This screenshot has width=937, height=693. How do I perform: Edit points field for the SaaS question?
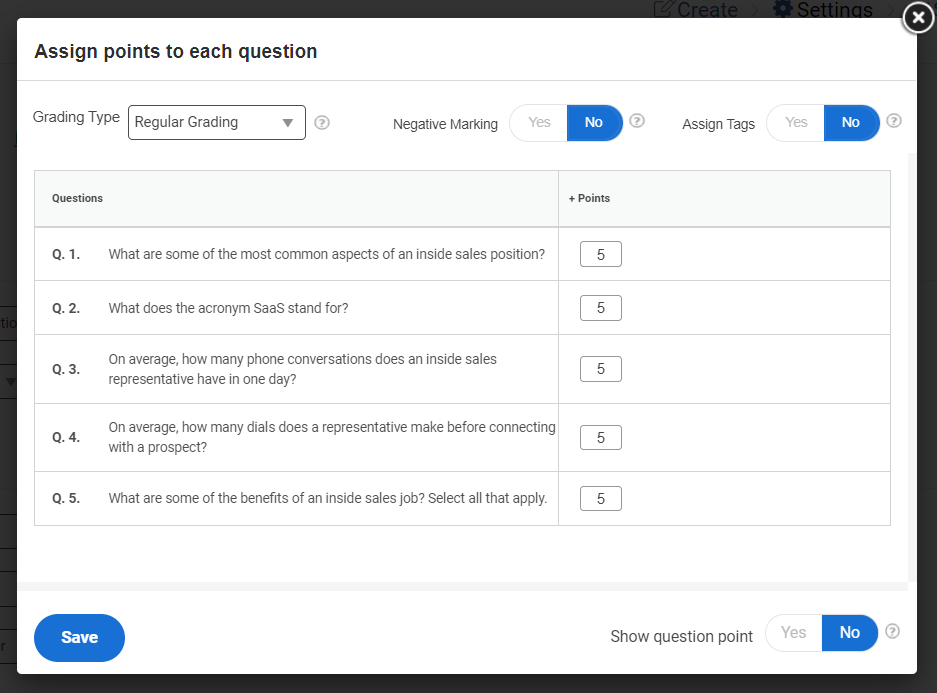[600, 308]
